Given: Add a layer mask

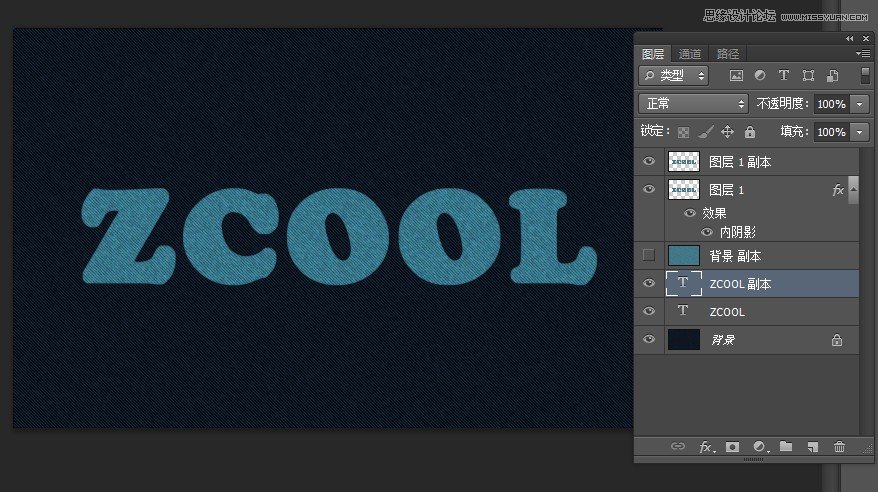Looking at the screenshot, I should [732, 447].
